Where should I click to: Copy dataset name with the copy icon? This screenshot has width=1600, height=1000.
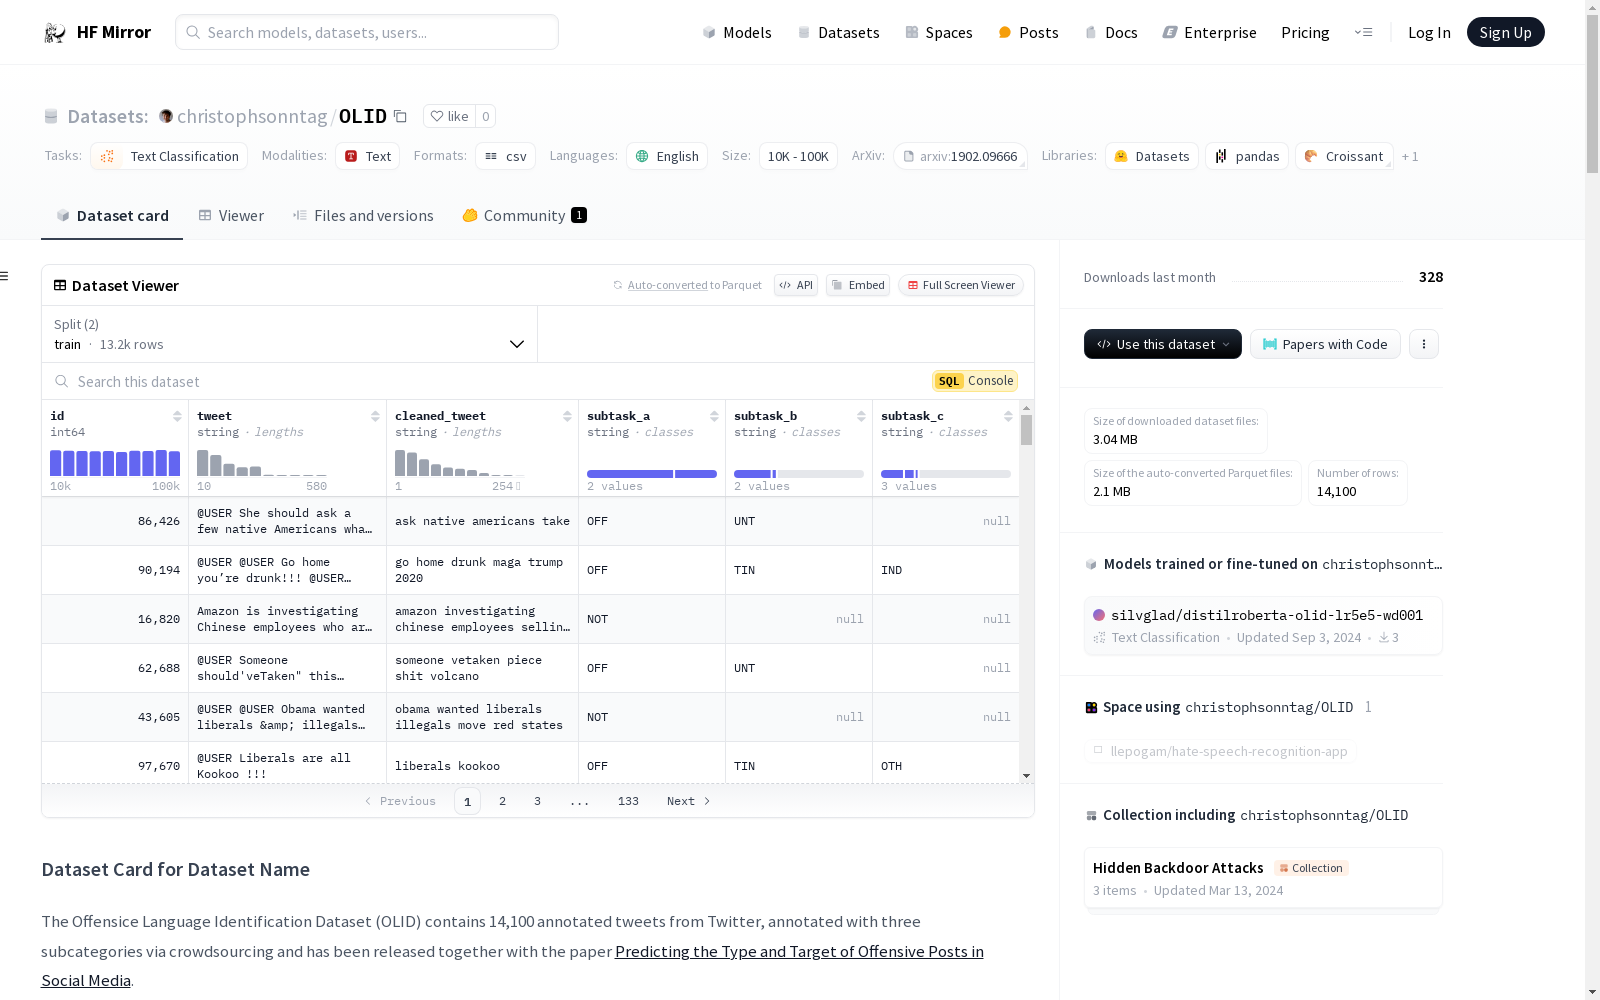(x=400, y=116)
